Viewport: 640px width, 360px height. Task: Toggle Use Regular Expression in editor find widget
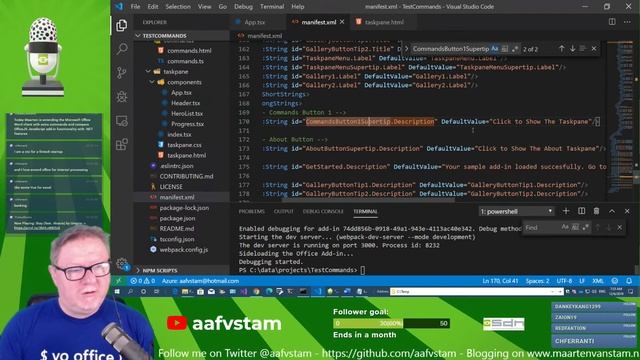[x=515, y=49]
